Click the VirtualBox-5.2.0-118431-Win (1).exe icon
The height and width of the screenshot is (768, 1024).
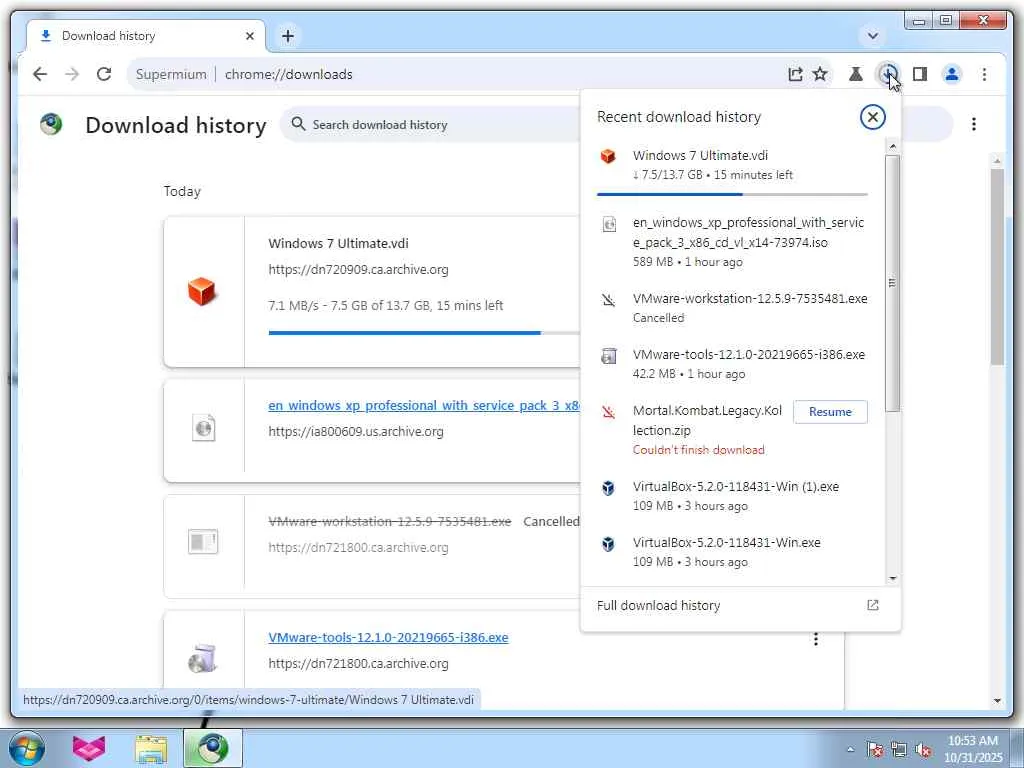(x=608, y=488)
